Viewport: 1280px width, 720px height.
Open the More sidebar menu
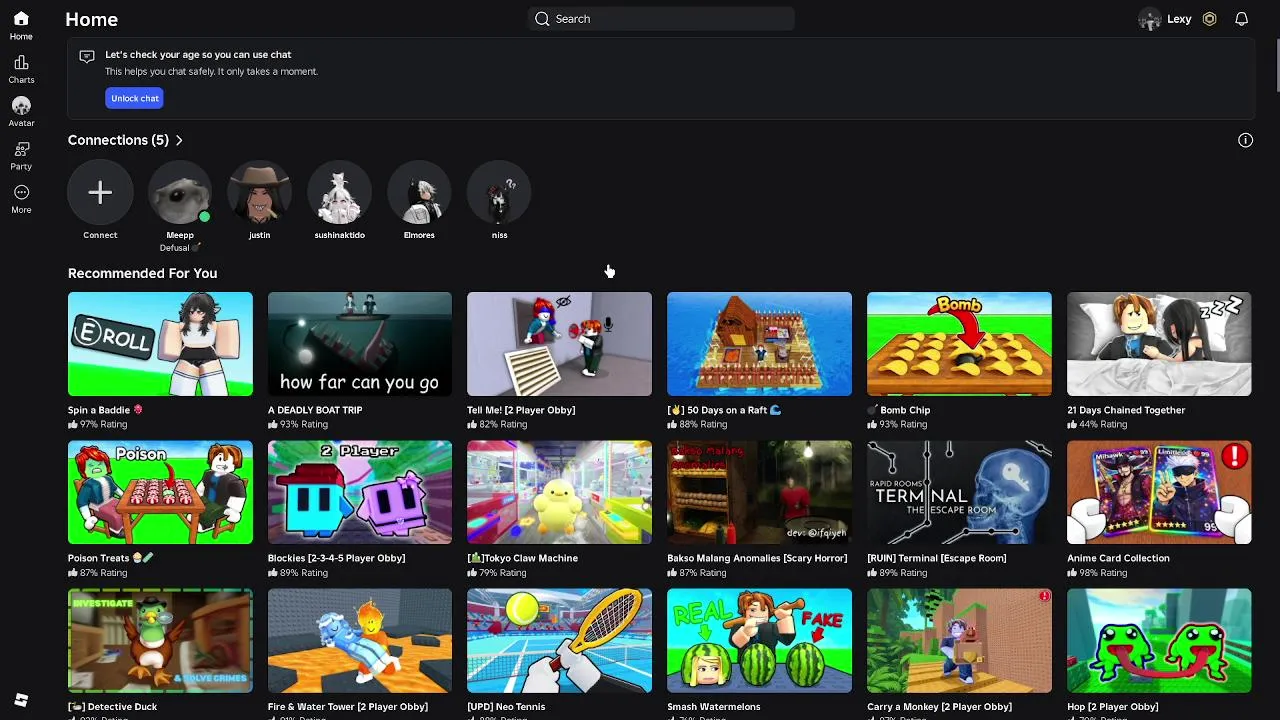pyautogui.click(x=21, y=192)
